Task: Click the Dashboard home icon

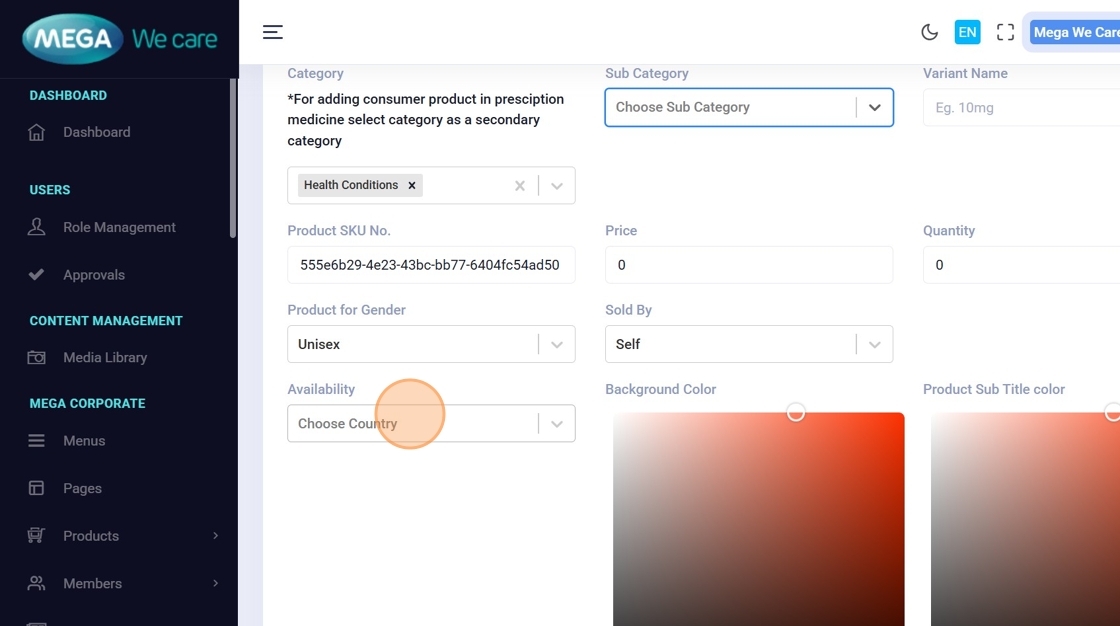Action: (37, 132)
